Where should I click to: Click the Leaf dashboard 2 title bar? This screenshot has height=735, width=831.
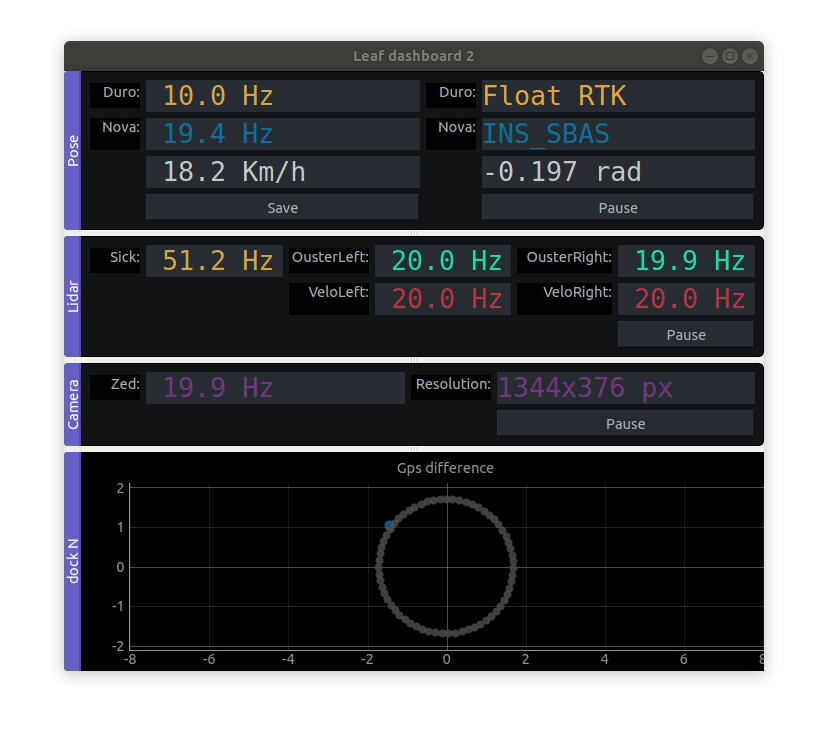click(x=414, y=56)
